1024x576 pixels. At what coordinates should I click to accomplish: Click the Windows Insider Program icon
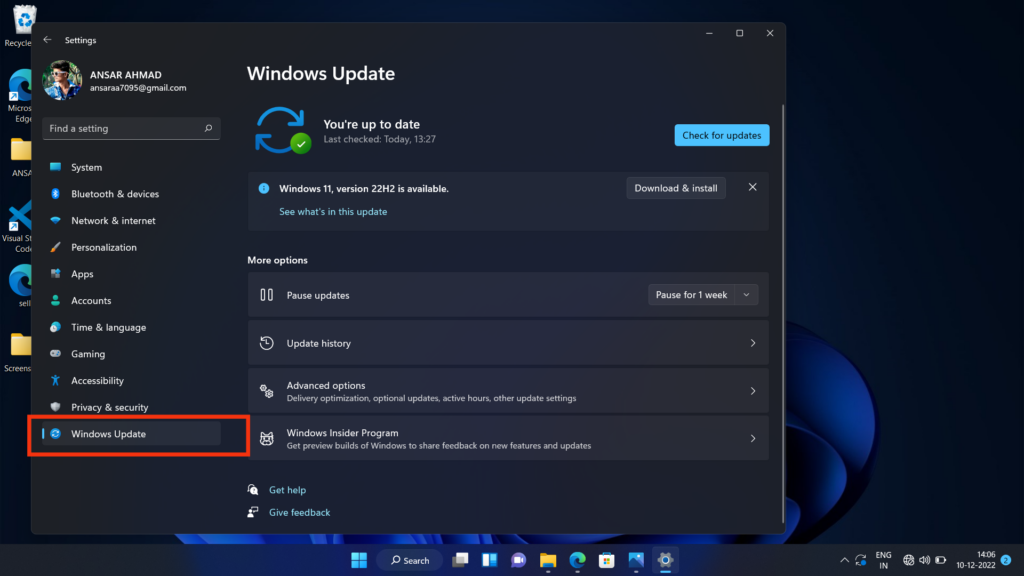coord(266,438)
